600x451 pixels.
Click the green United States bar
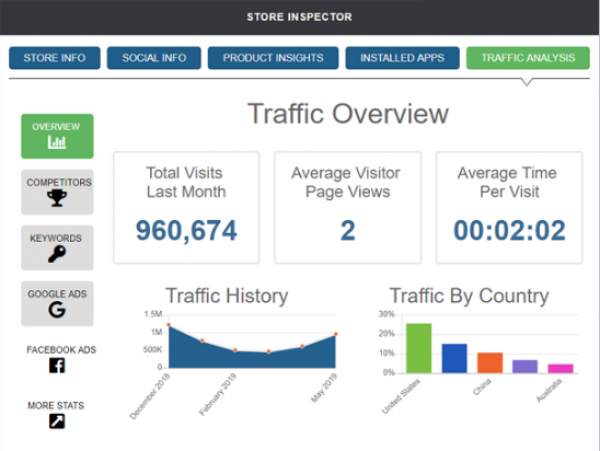click(419, 348)
